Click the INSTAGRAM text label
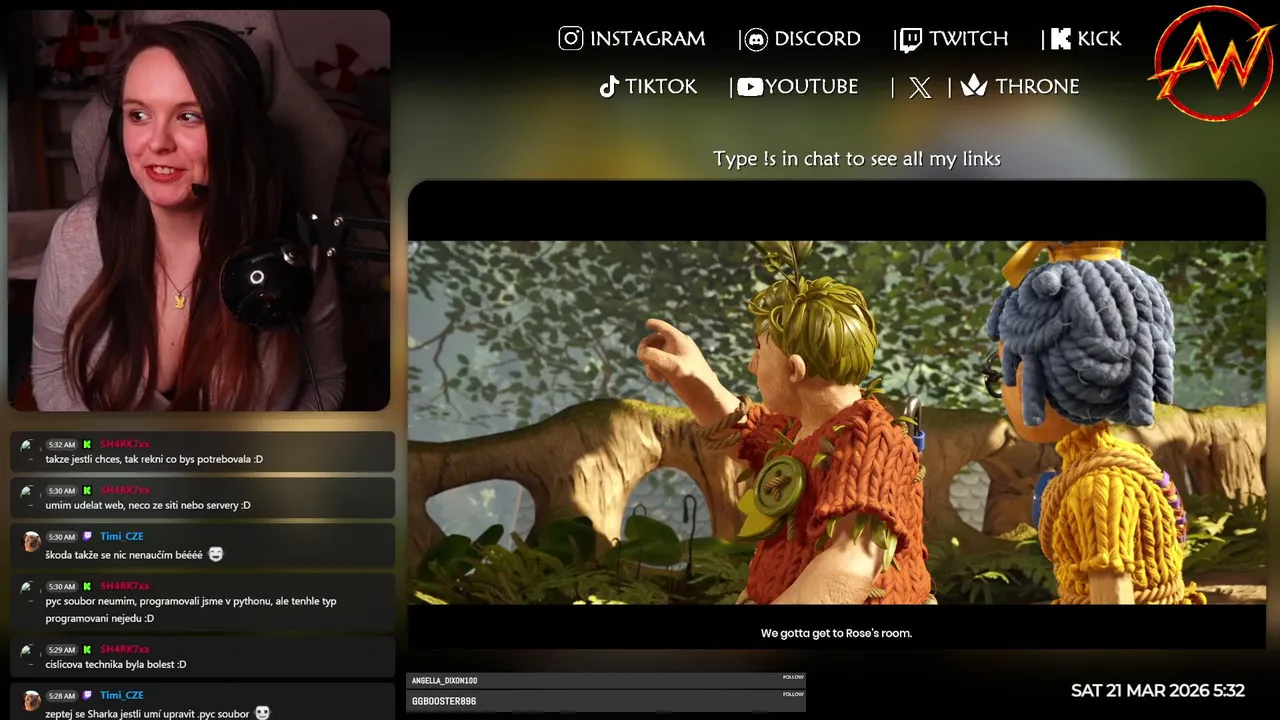The width and height of the screenshot is (1280, 720). point(647,39)
